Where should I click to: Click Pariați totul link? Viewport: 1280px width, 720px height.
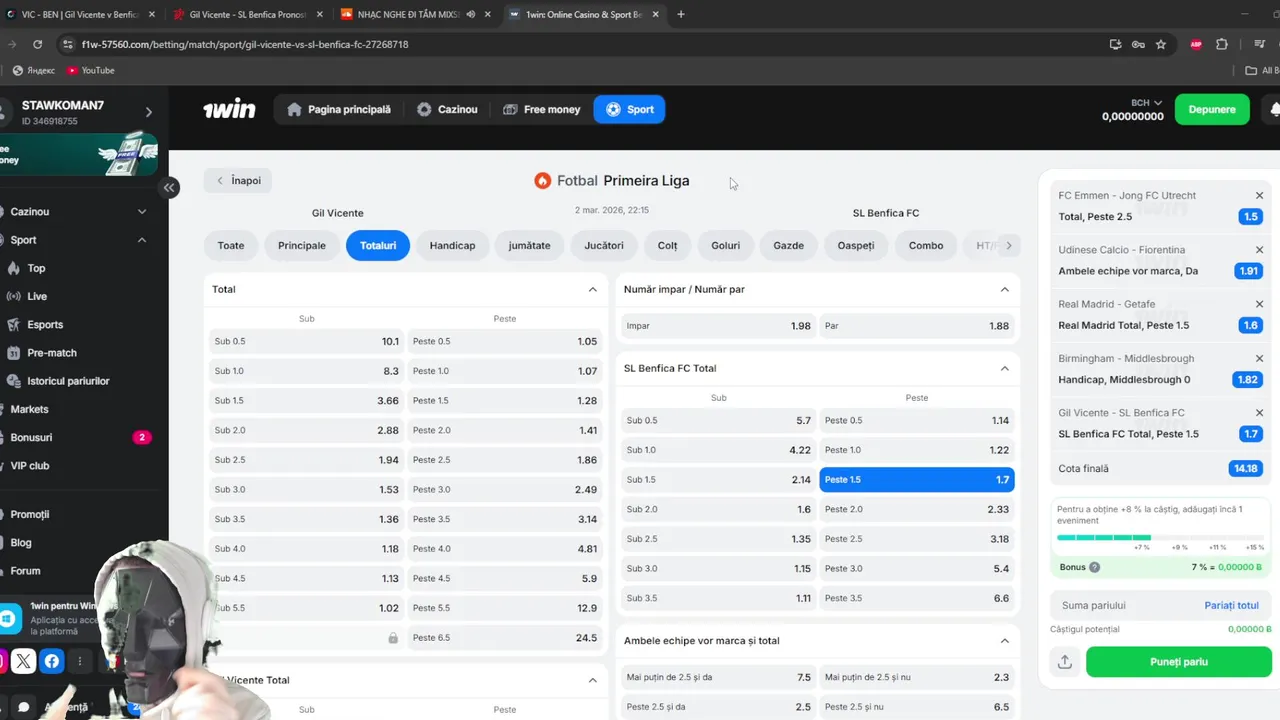1231,606
